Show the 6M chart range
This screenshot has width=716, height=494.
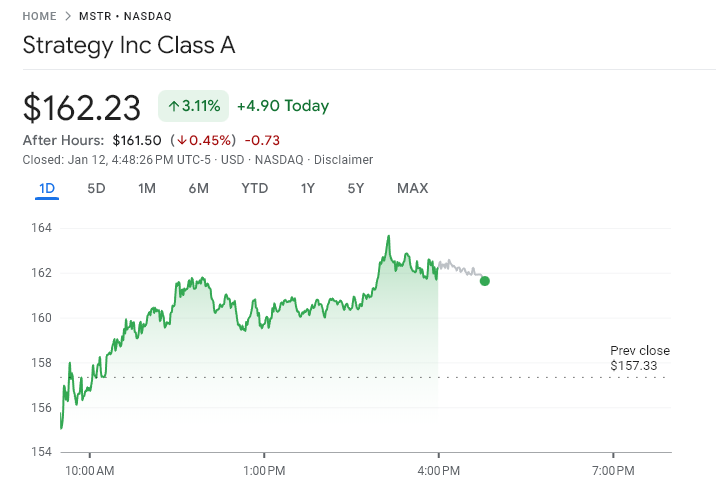(198, 188)
